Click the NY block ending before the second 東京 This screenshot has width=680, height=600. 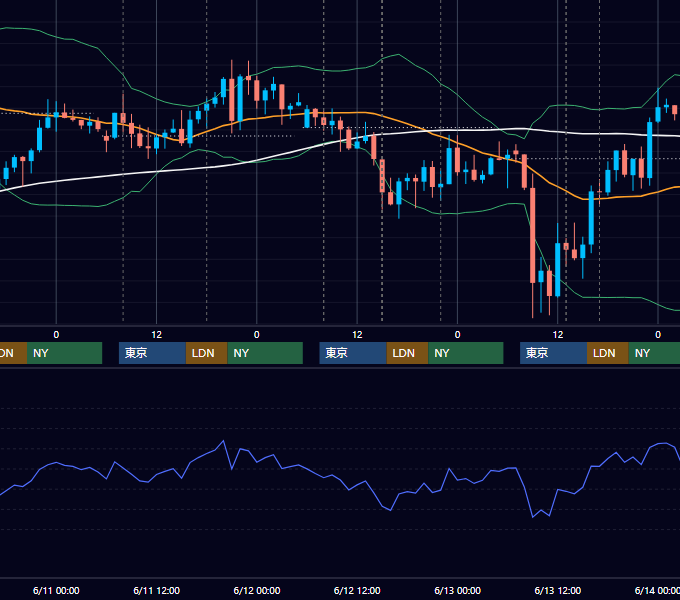click(x=265, y=353)
